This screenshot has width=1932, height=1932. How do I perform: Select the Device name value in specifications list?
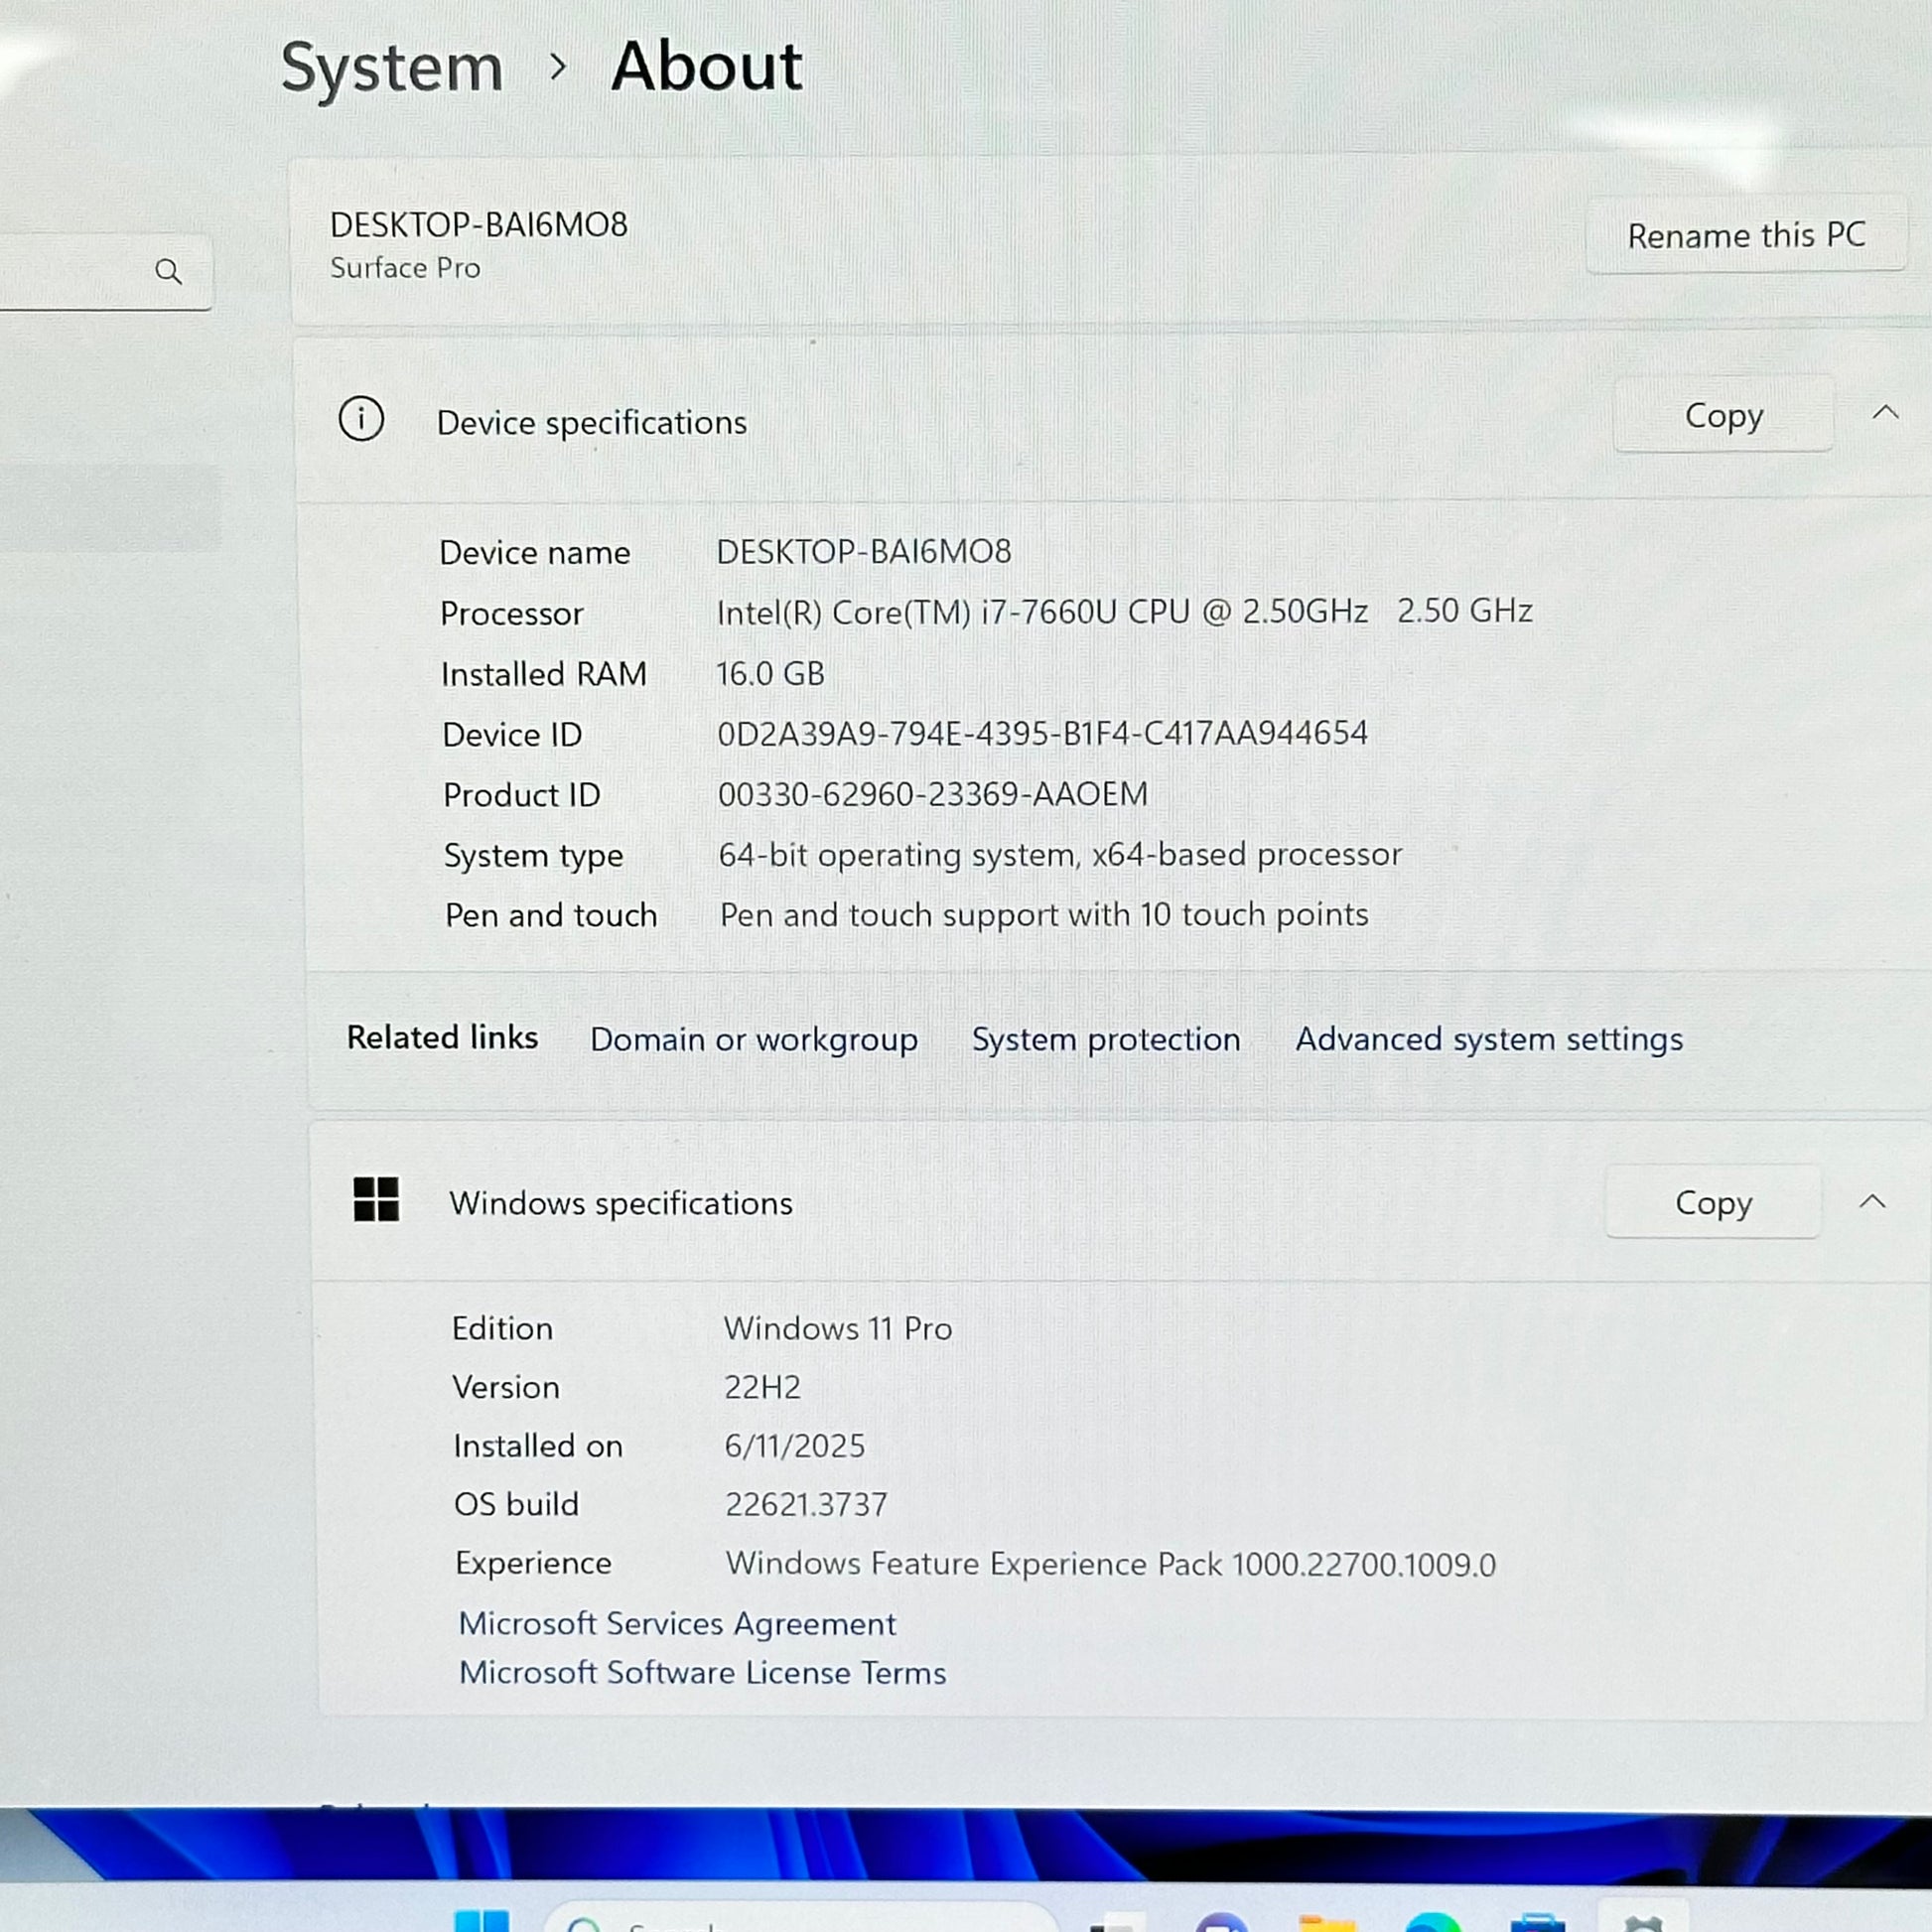point(864,551)
